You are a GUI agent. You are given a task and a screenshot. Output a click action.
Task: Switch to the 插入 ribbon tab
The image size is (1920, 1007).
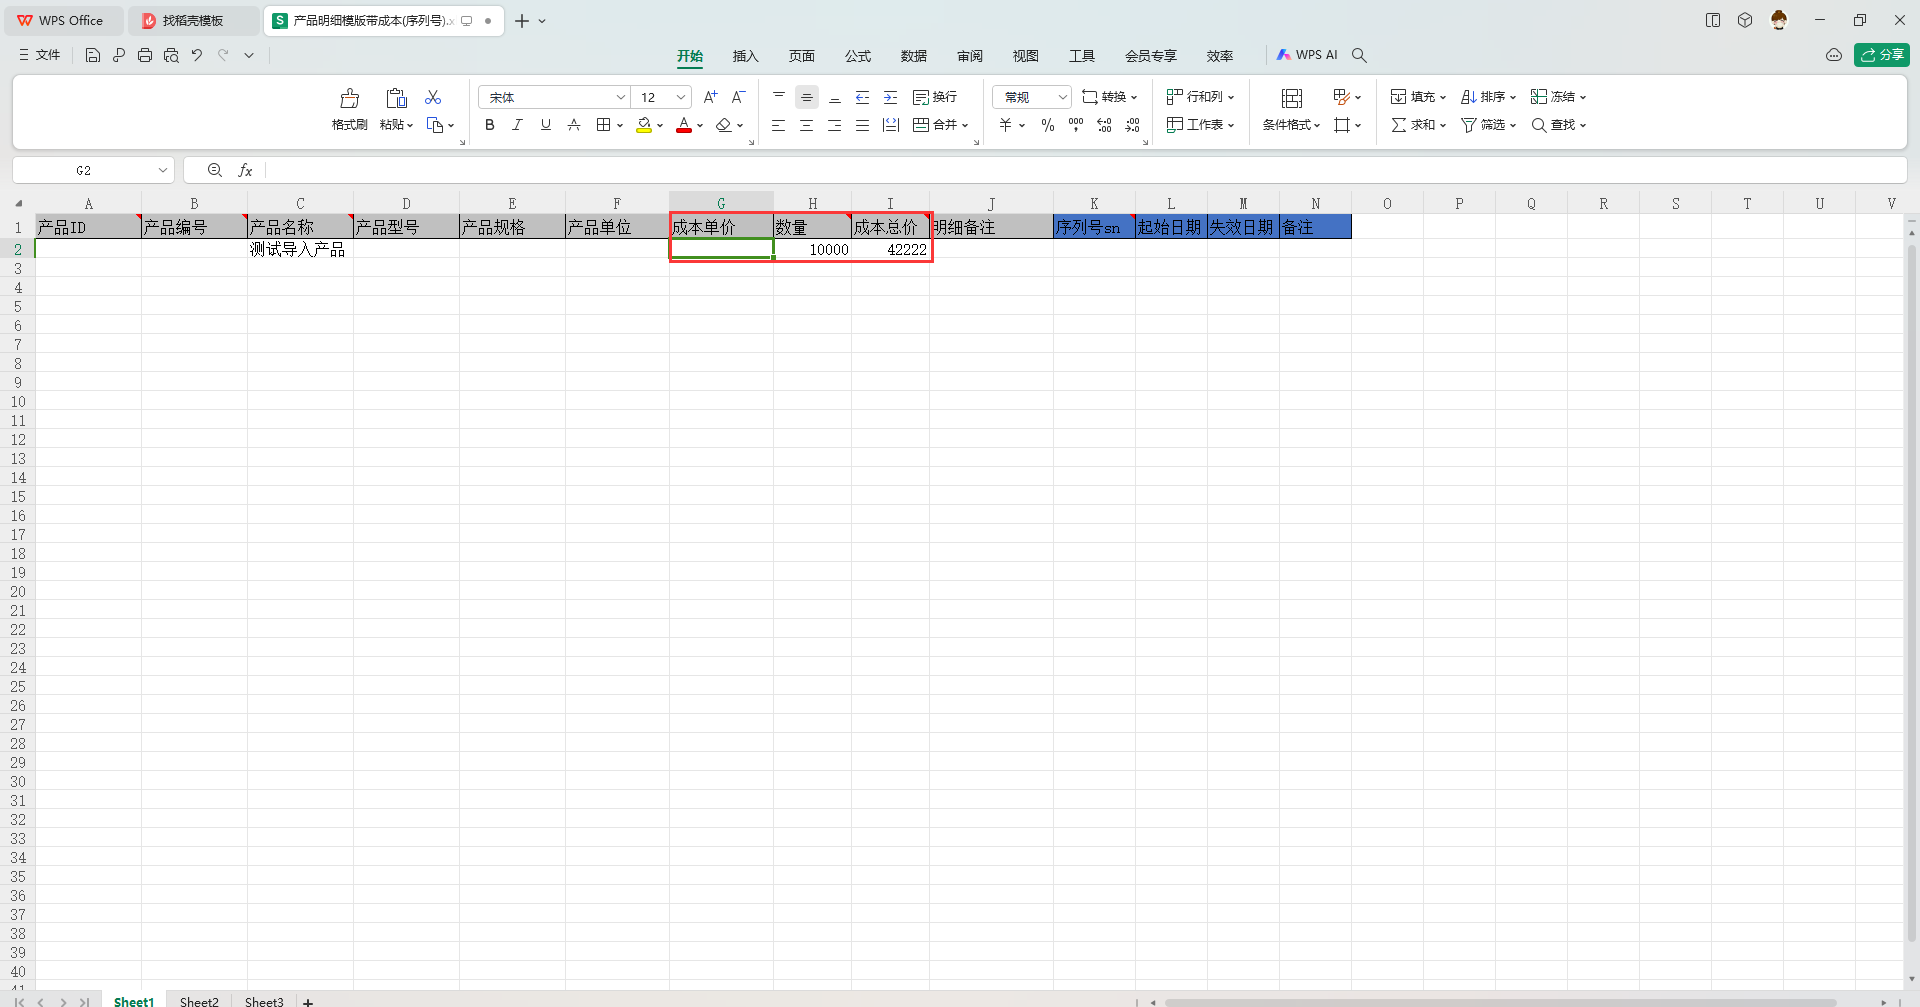click(745, 56)
